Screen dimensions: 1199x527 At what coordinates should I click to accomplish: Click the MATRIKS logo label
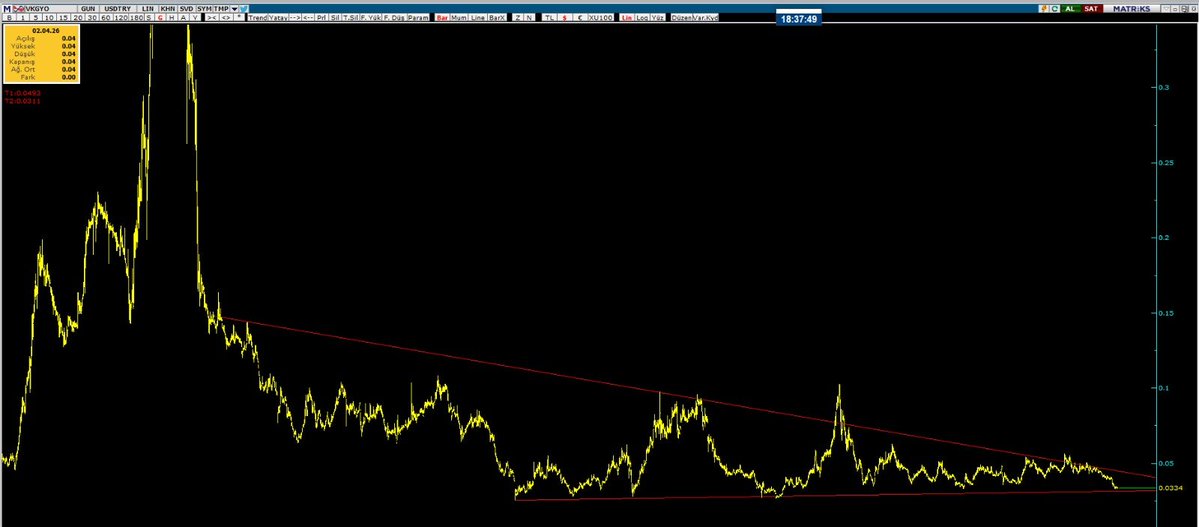tap(1132, 8)
